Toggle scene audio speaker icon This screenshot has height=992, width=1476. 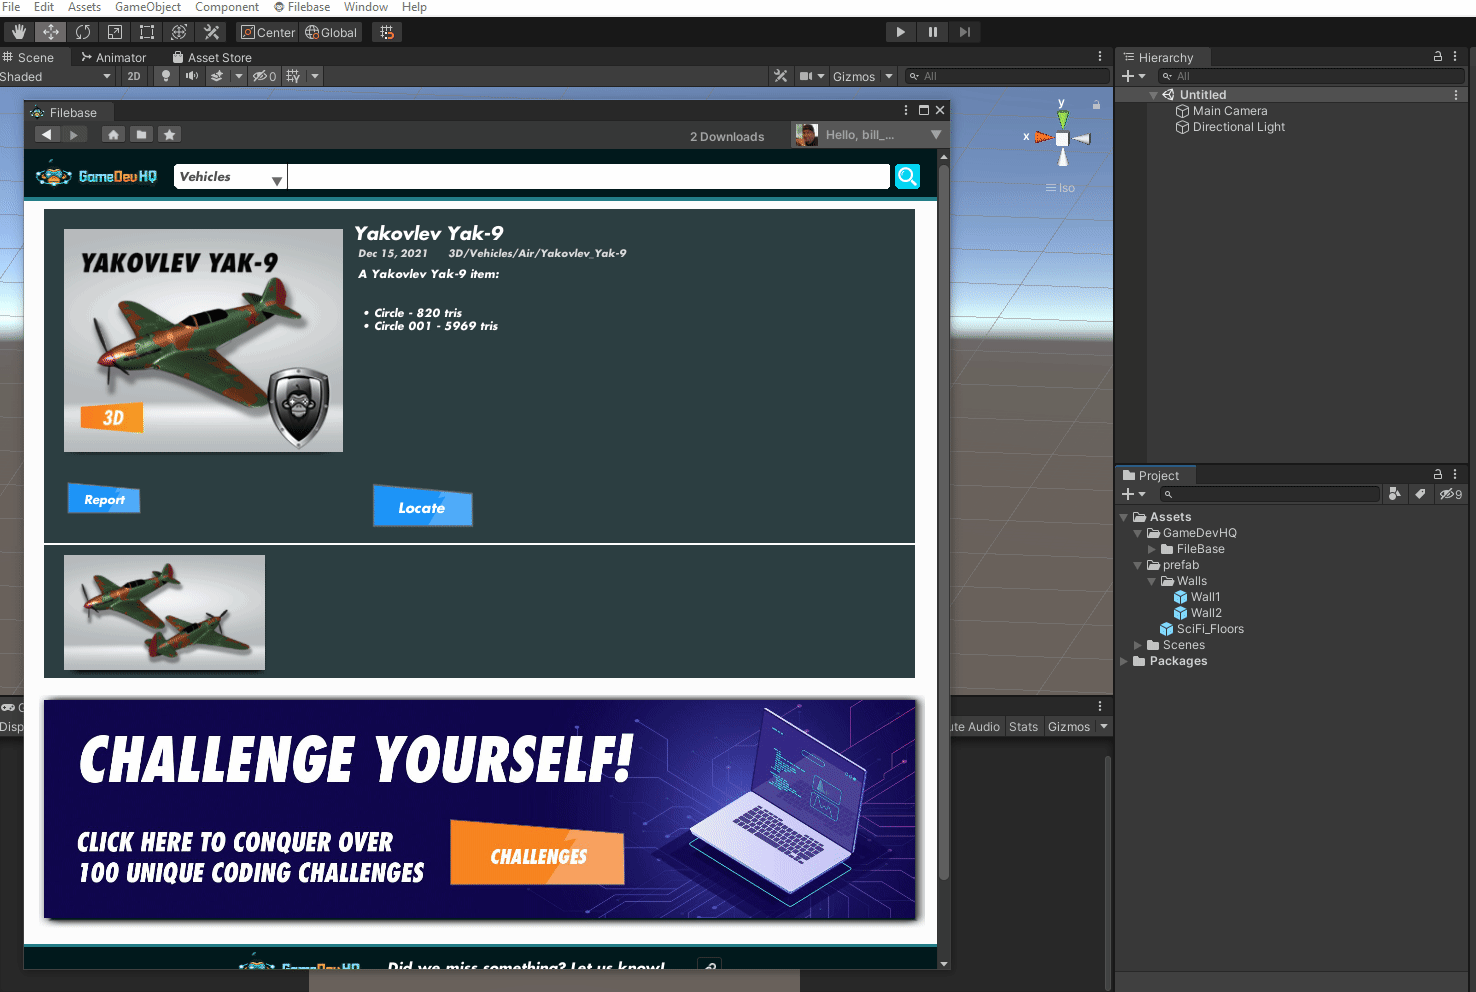[x=192, y=76]
